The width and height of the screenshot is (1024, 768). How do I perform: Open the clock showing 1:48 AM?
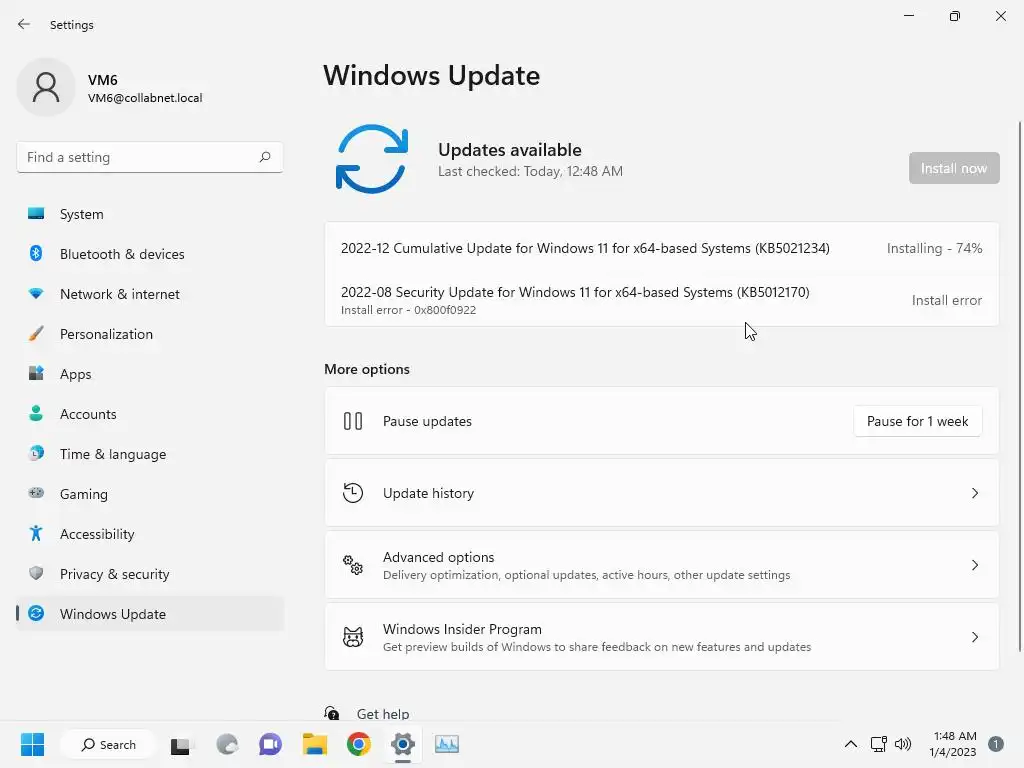(x=953, y=744)
